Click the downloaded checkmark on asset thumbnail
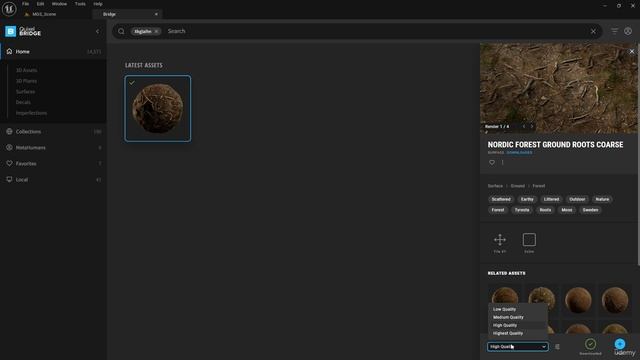 click(x=132, y=83)
